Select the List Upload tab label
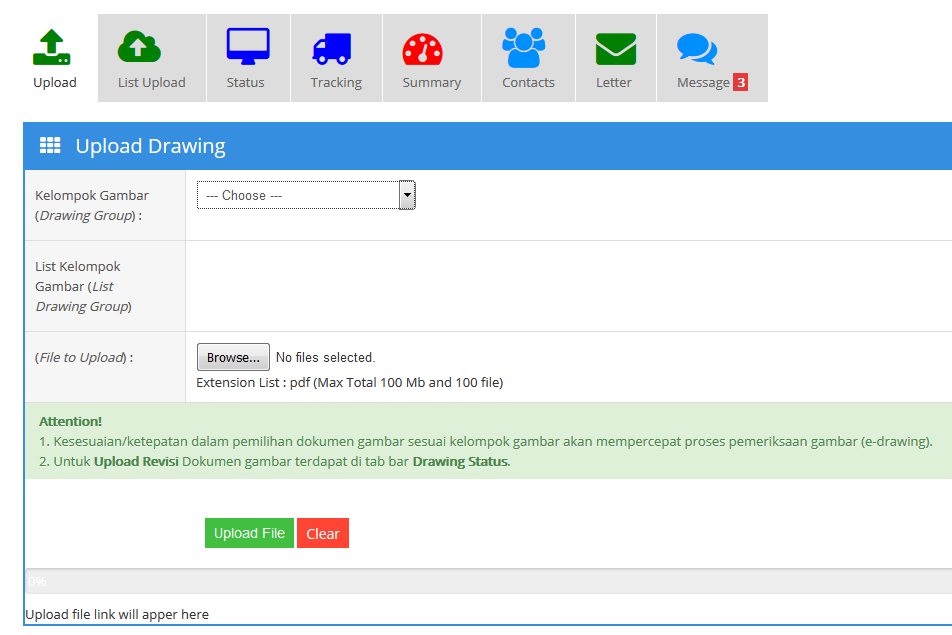Screen dimensions: 952x635 click(151, 83)
